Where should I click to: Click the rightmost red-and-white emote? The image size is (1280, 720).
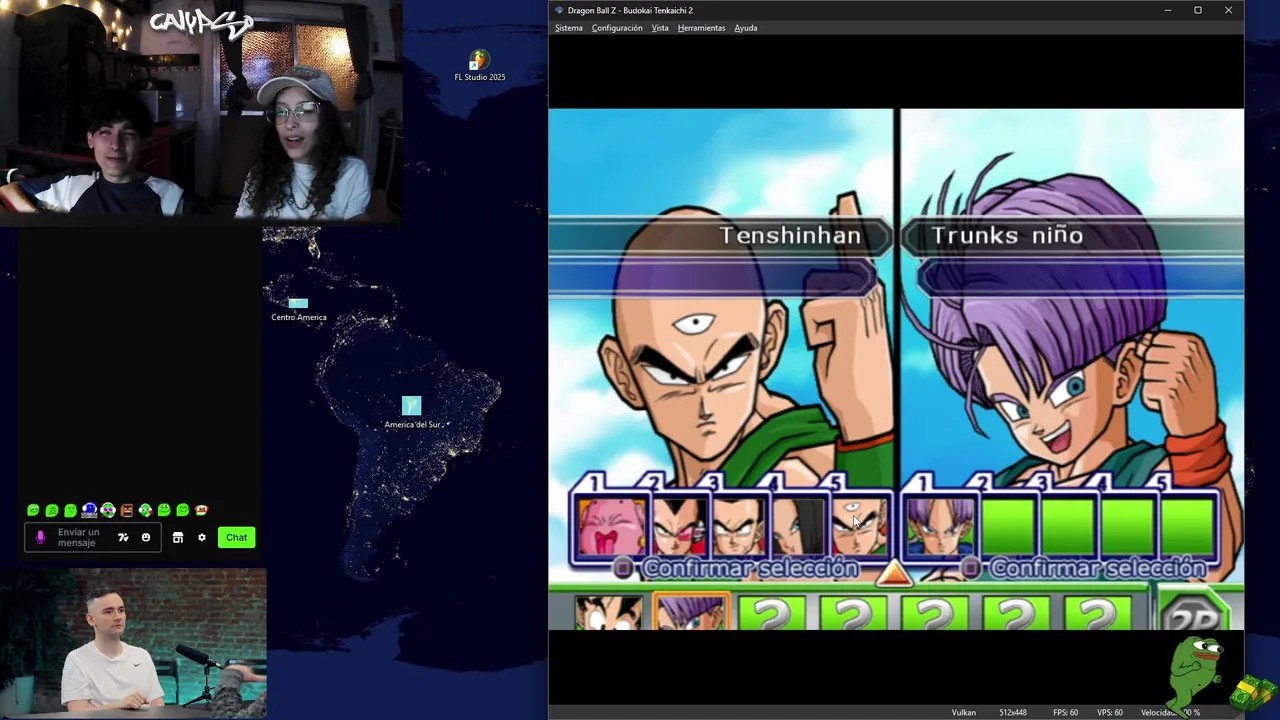click(201, 510)
